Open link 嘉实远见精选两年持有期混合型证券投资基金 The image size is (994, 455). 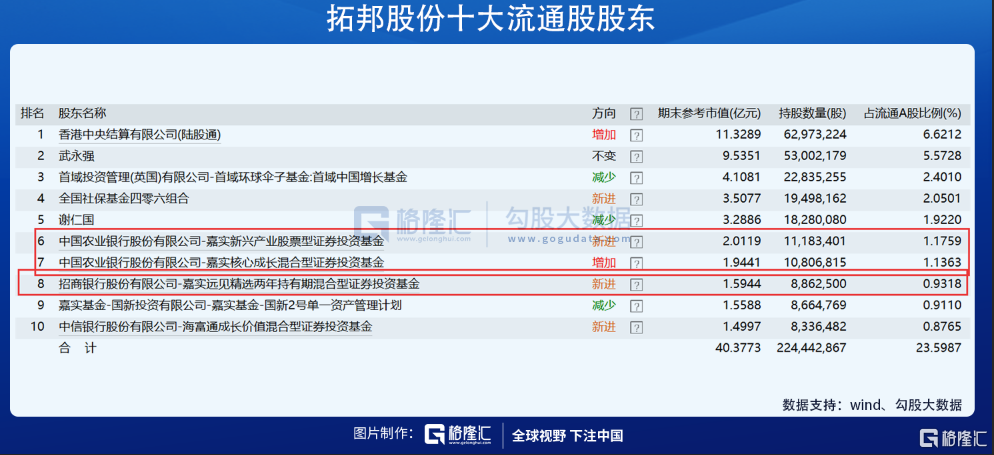point(239,285)
